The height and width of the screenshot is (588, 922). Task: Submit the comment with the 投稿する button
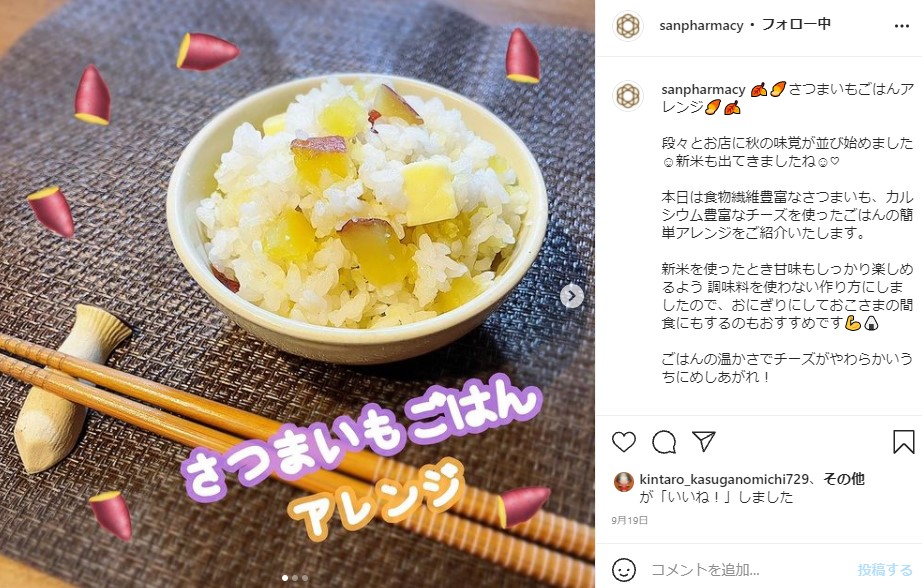pos(884,569)
